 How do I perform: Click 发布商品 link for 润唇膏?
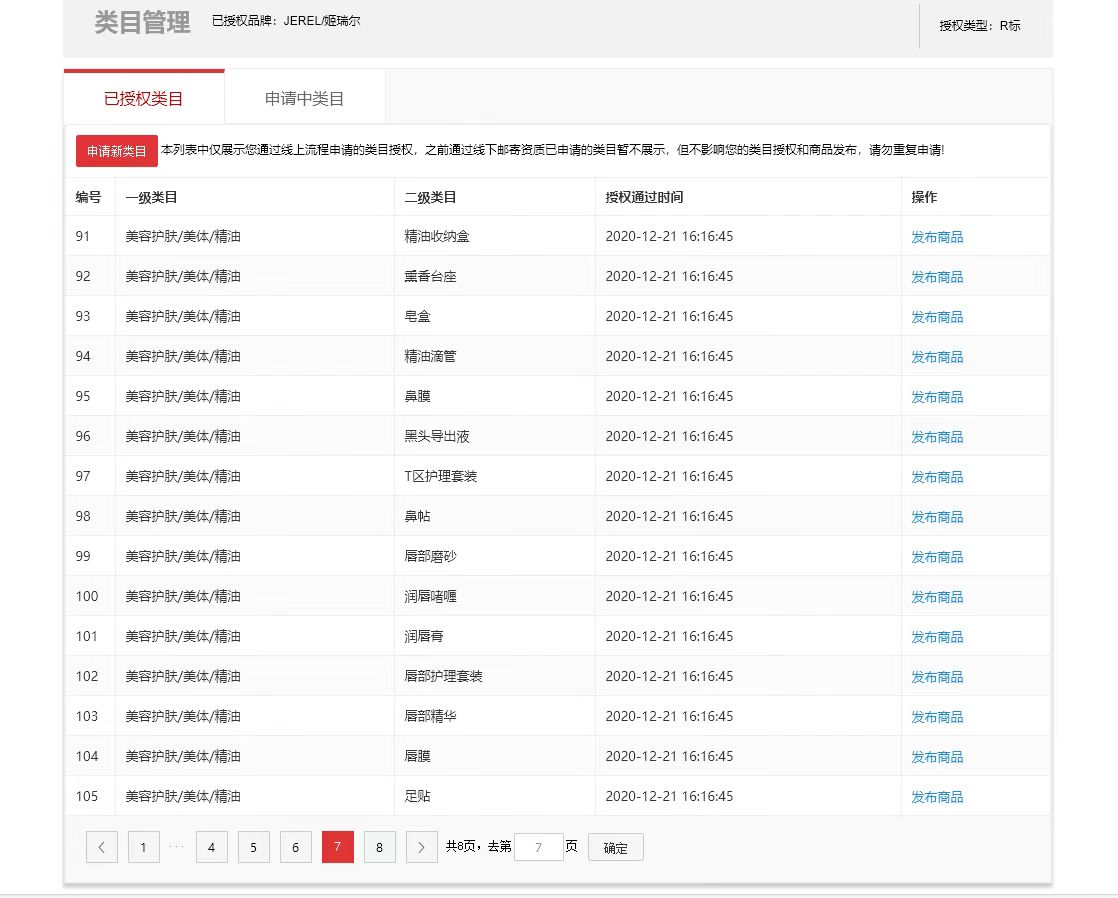937,637
